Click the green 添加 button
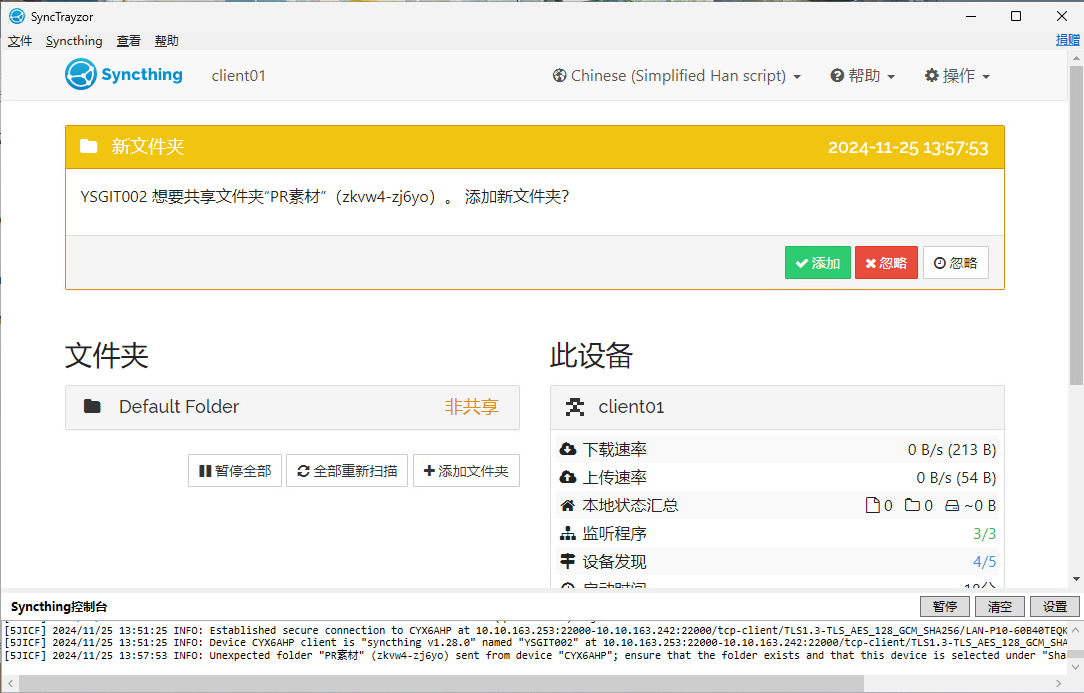Image resolution: width=1084 pixels, height=693 pixels. tap(818, 263)
